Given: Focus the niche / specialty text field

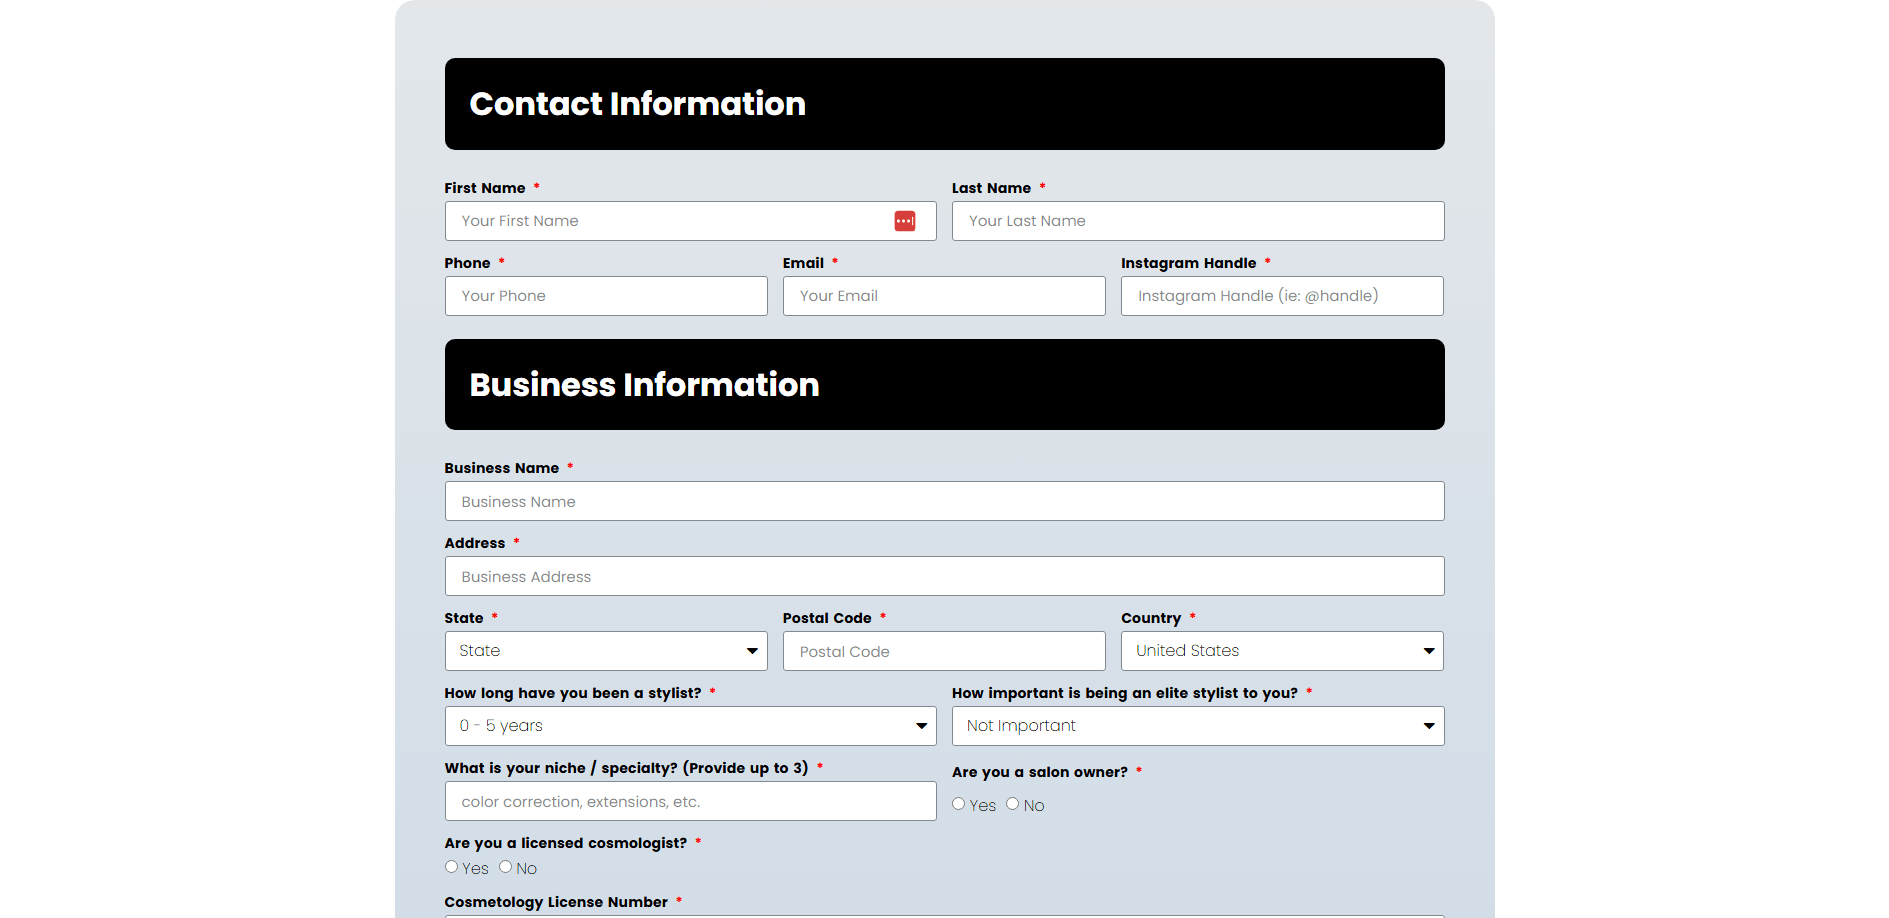Looking at the screenshot, I should point(690,801).
